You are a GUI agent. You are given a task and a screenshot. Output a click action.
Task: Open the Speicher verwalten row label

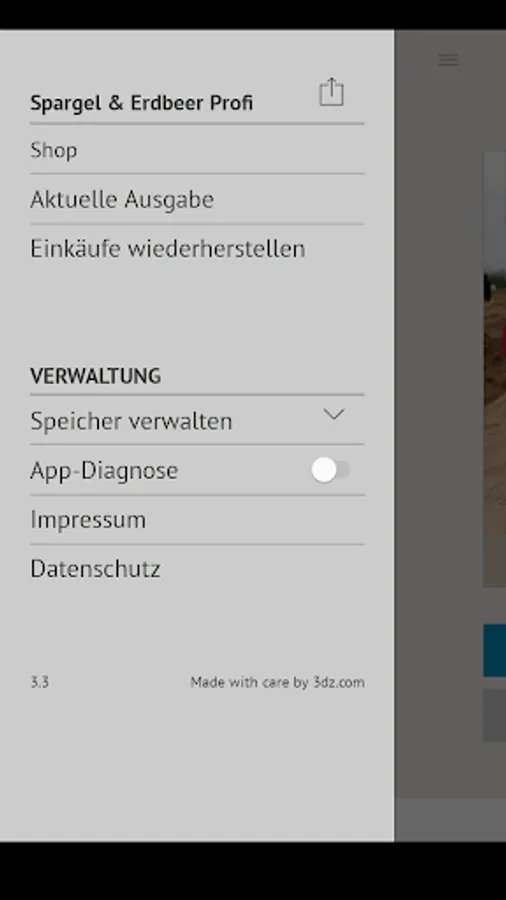coord(131,421)
